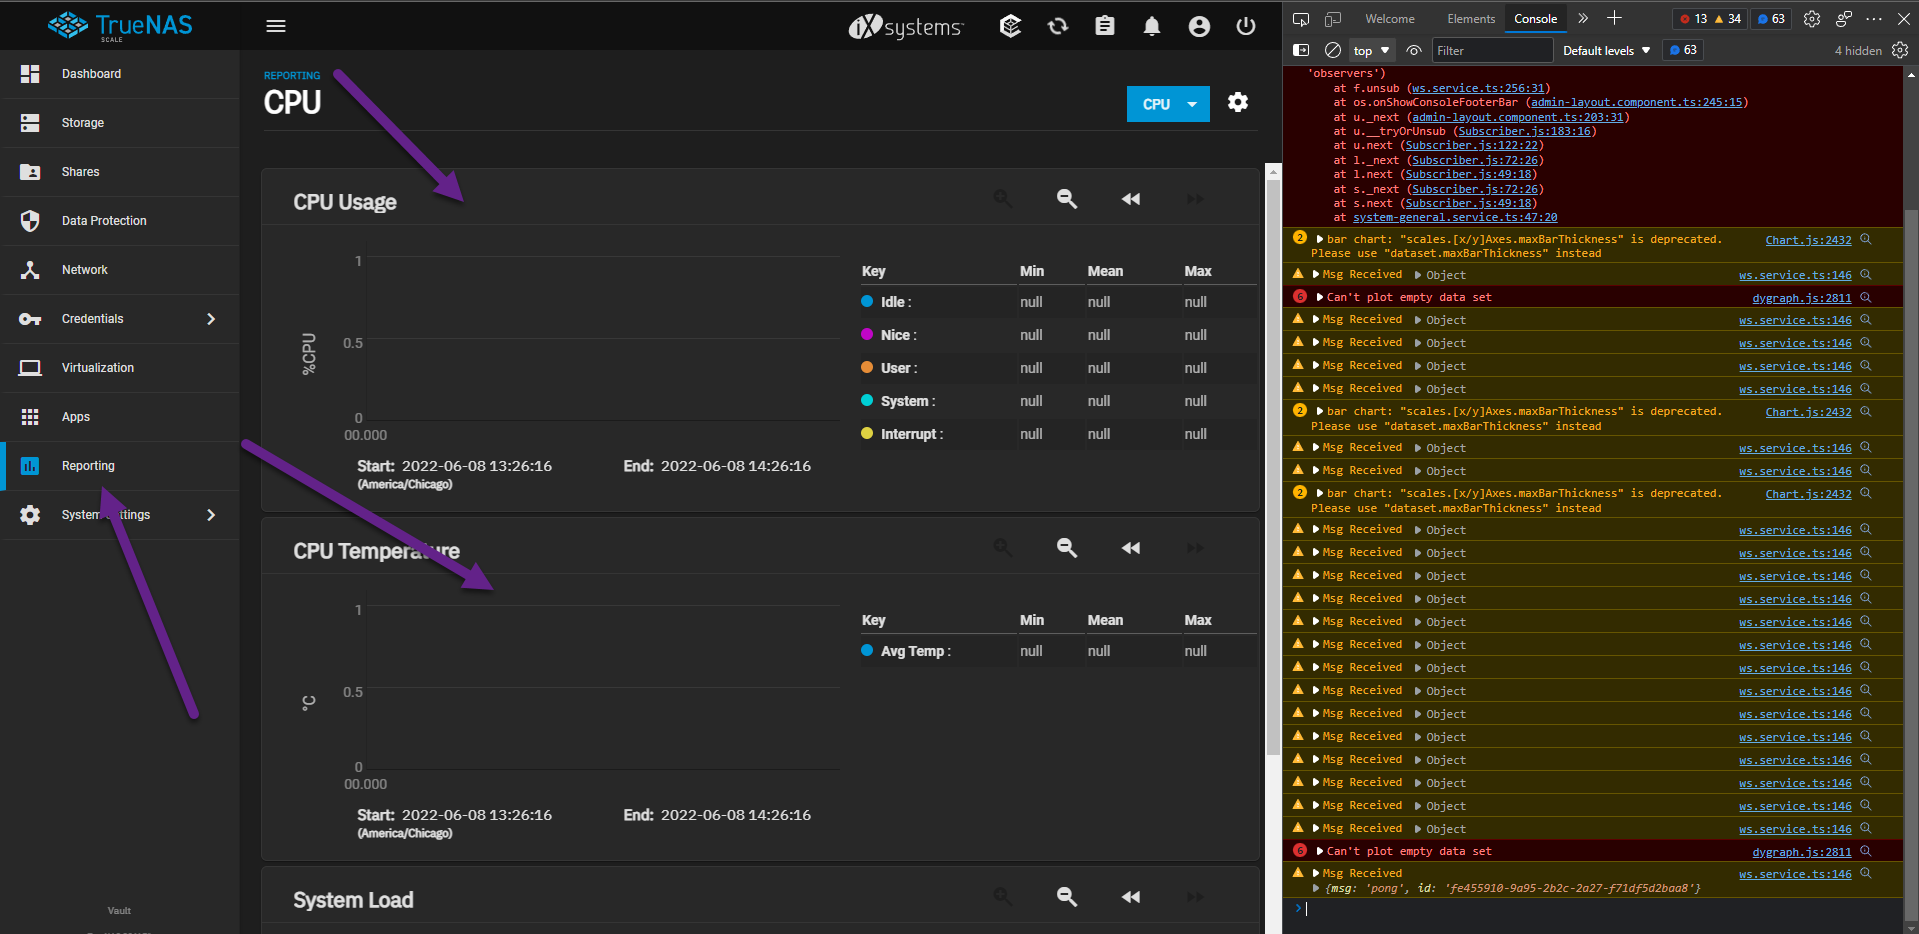Open the dygraph.js:2811 source link
1919x934 pixels.
pyautogui.click(x=1801, y=298)
